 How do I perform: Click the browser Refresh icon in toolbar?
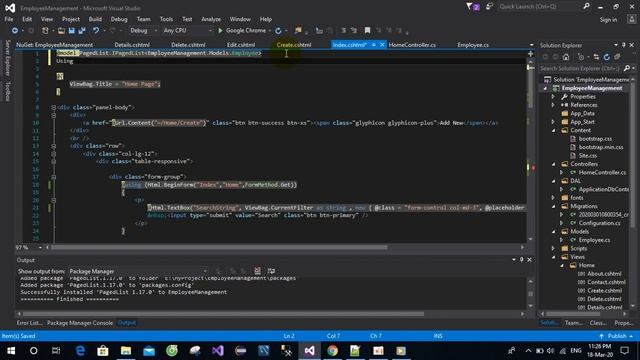(278, 31)
